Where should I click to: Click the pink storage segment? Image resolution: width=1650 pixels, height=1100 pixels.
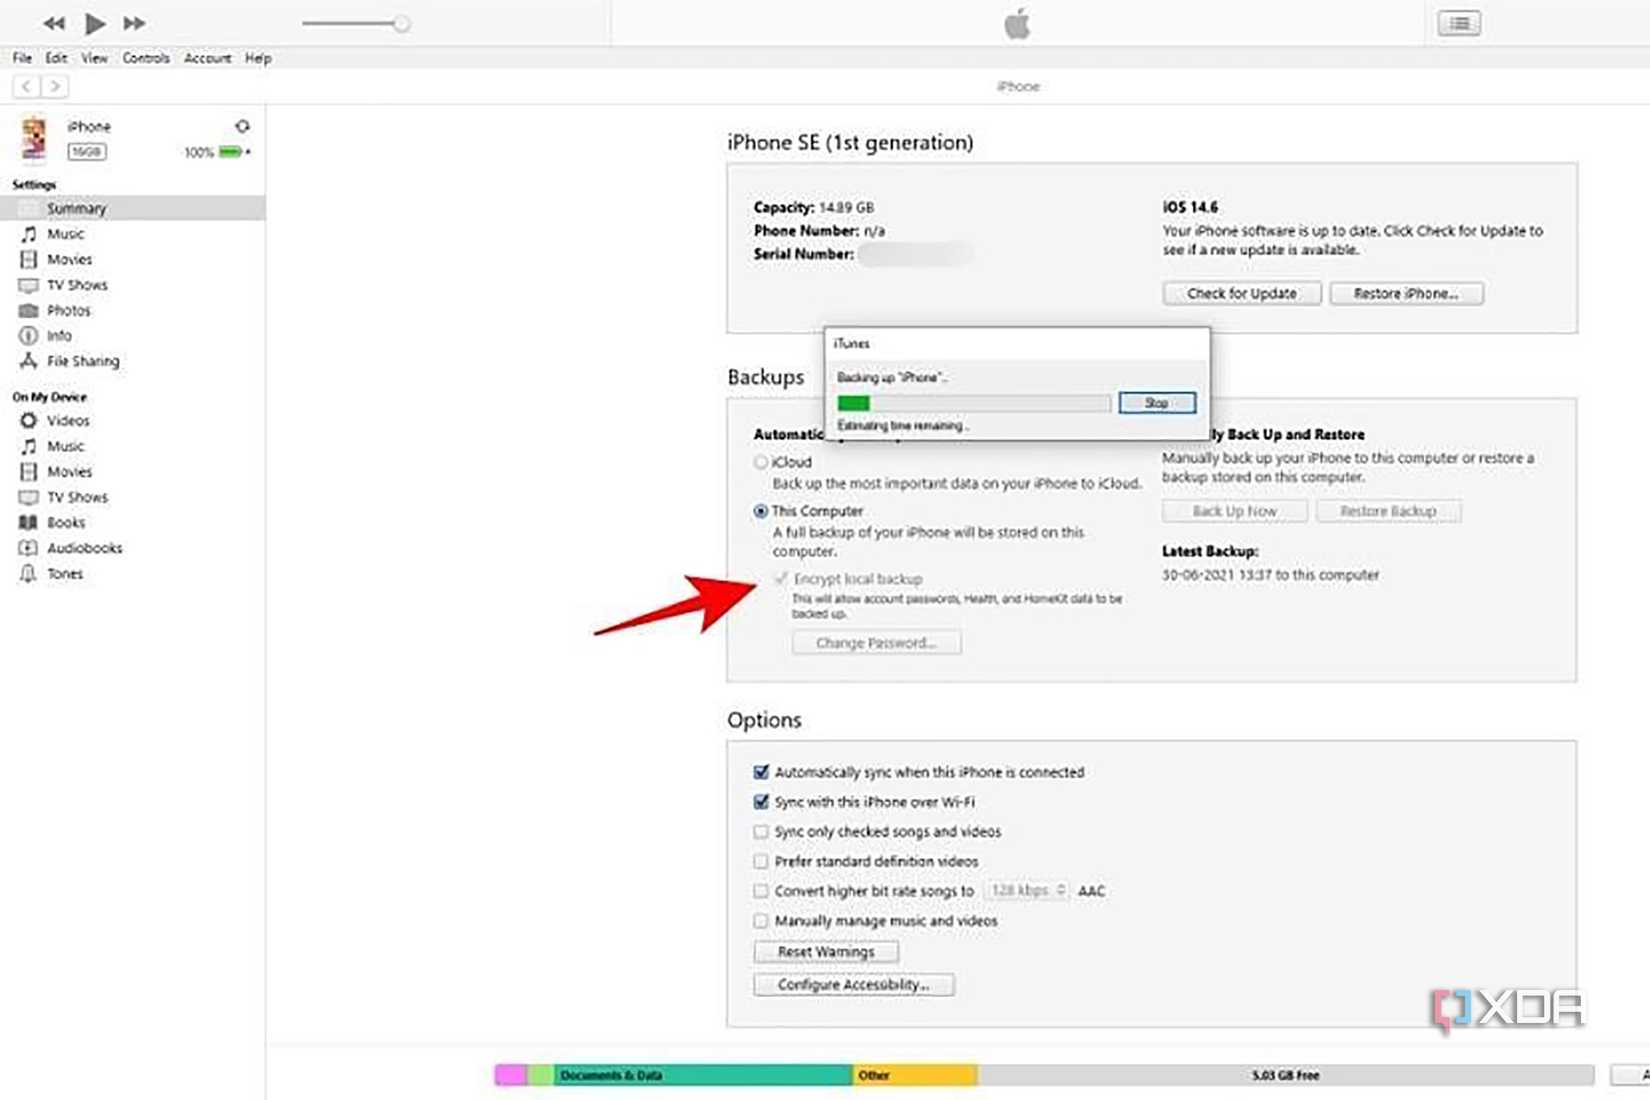511,1075
